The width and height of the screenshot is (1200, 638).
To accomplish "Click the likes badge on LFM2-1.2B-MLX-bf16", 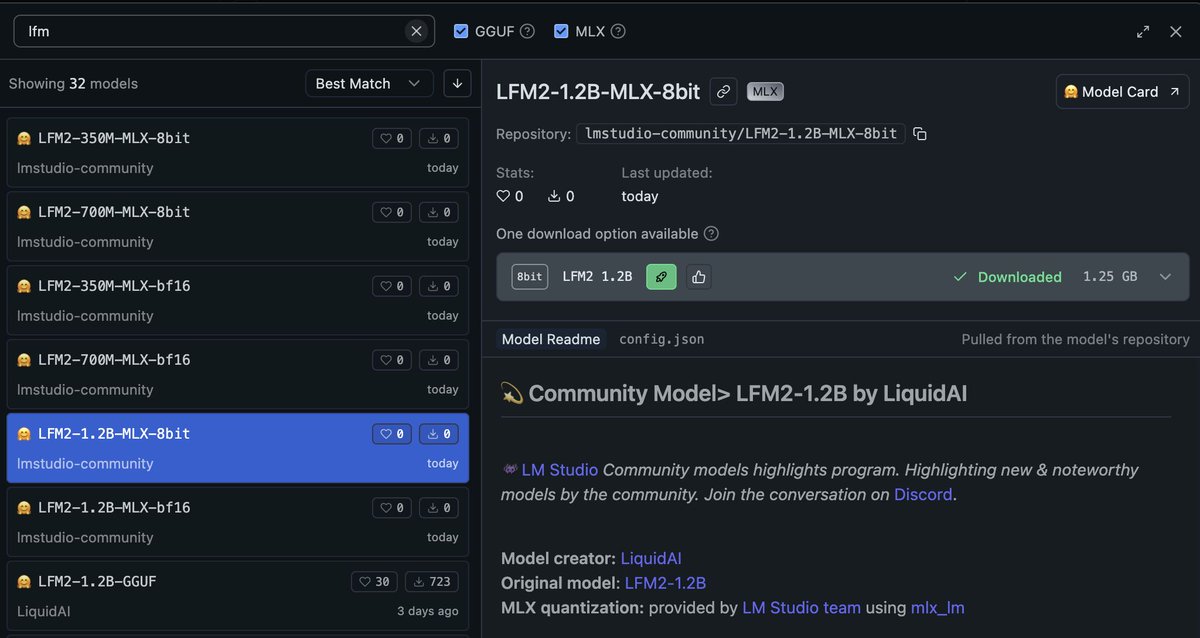I will (x=392, y=508).
